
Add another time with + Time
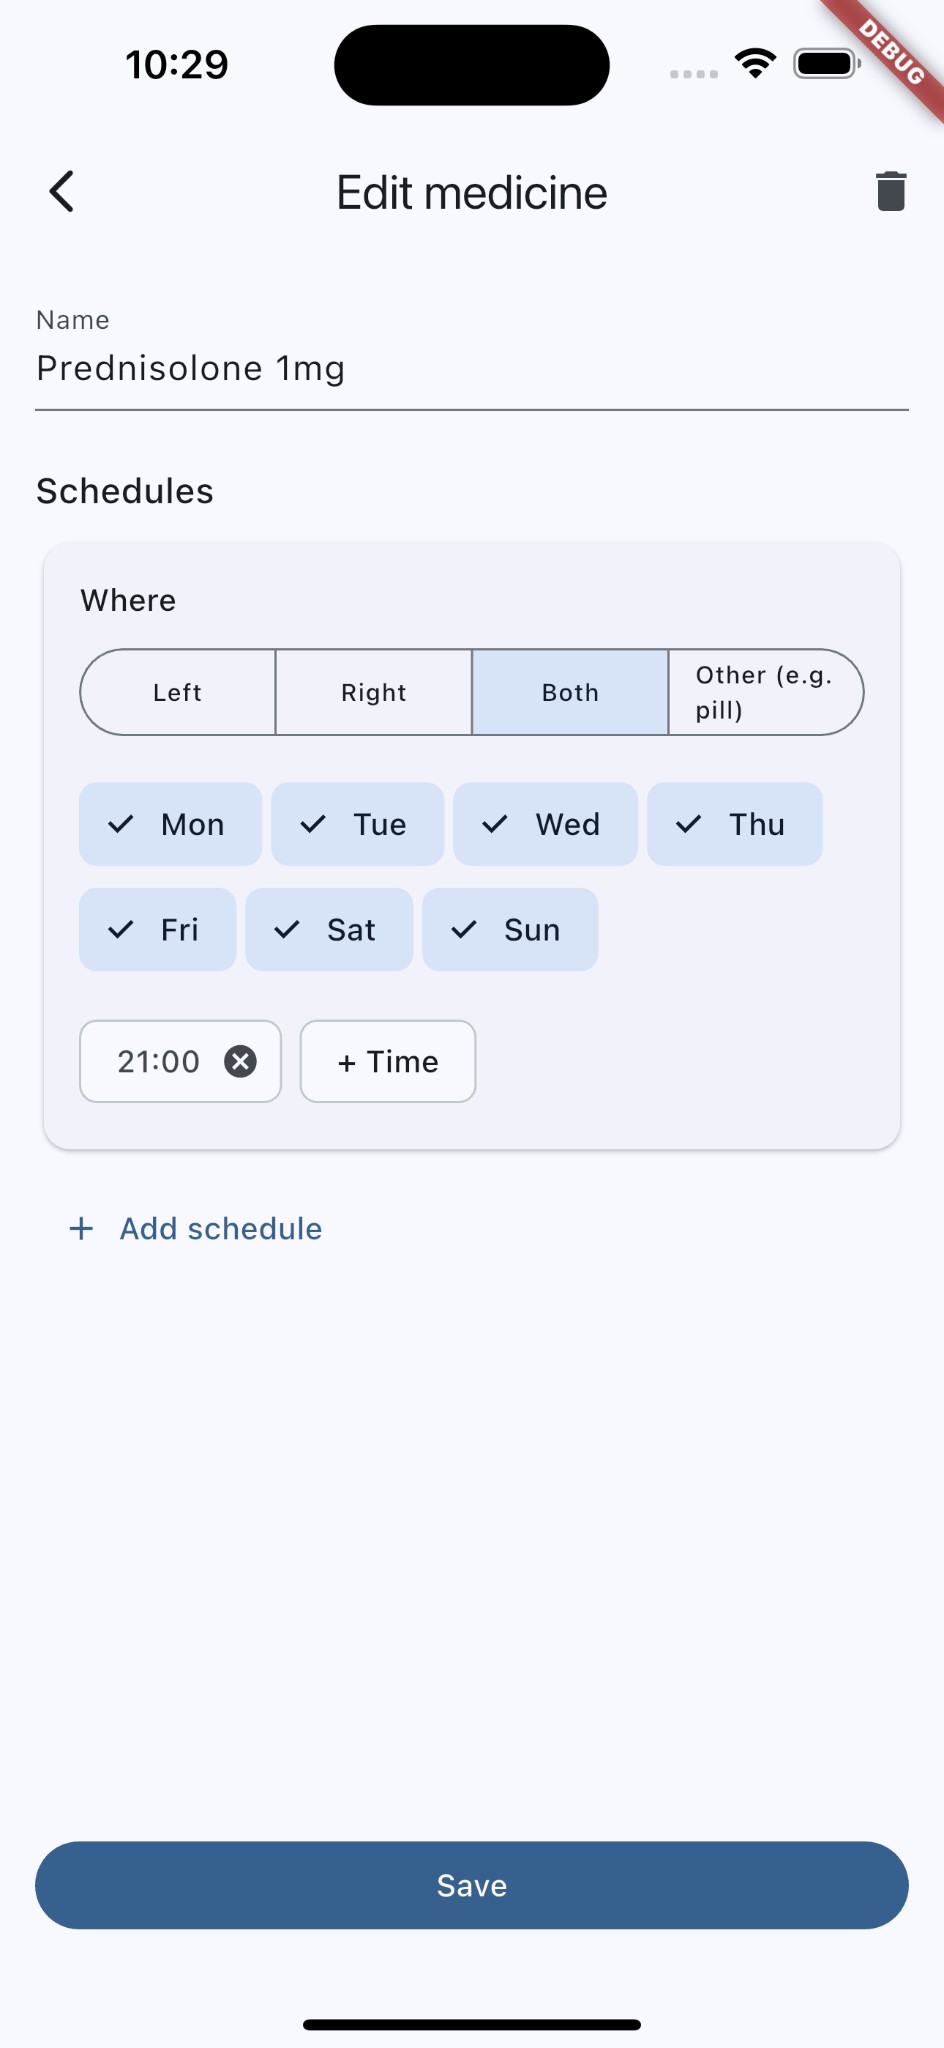(x=388, y=1061)
